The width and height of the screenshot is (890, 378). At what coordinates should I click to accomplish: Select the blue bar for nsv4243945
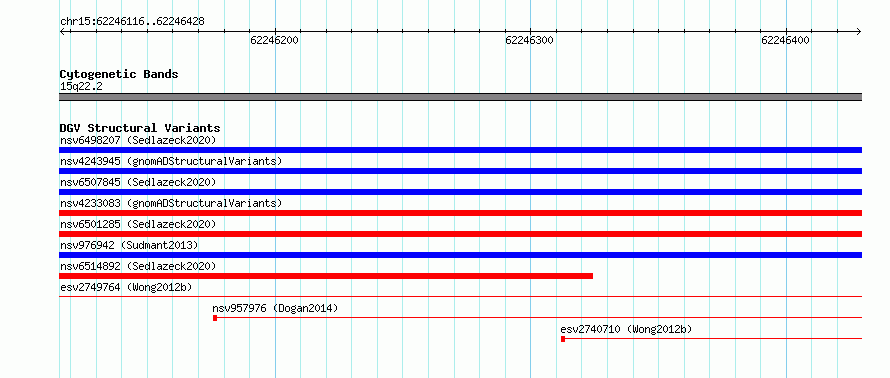tap(461, 171)
